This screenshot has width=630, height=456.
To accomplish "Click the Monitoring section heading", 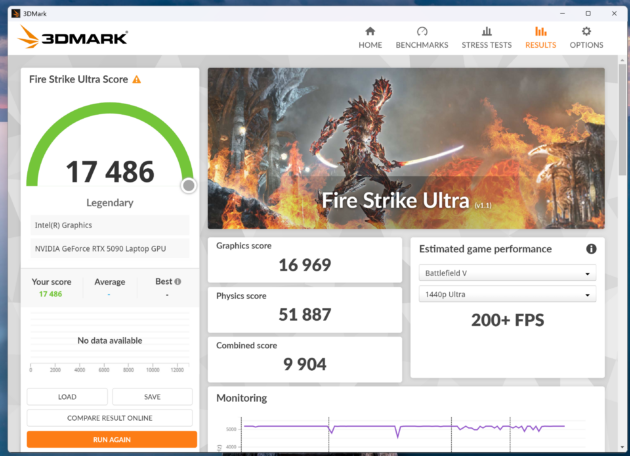I will click(241, 398).
